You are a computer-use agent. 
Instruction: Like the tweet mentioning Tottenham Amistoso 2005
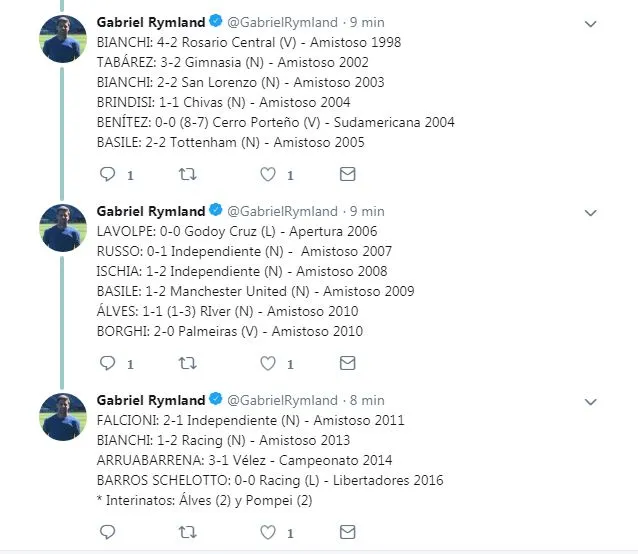click(x=267, y=174)
